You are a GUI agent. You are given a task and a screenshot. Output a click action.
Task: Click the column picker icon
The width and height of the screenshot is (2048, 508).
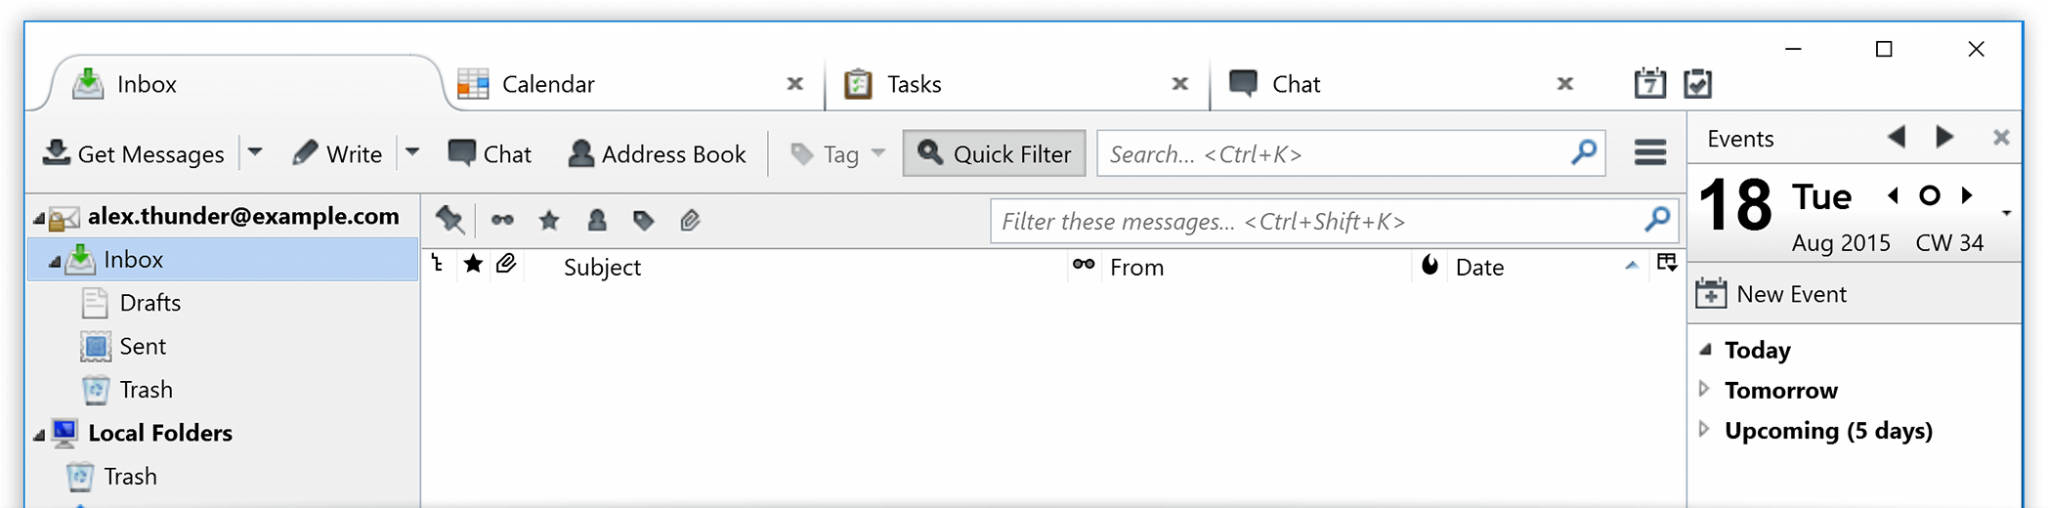pyautogui.click(x=1666, y=263)
